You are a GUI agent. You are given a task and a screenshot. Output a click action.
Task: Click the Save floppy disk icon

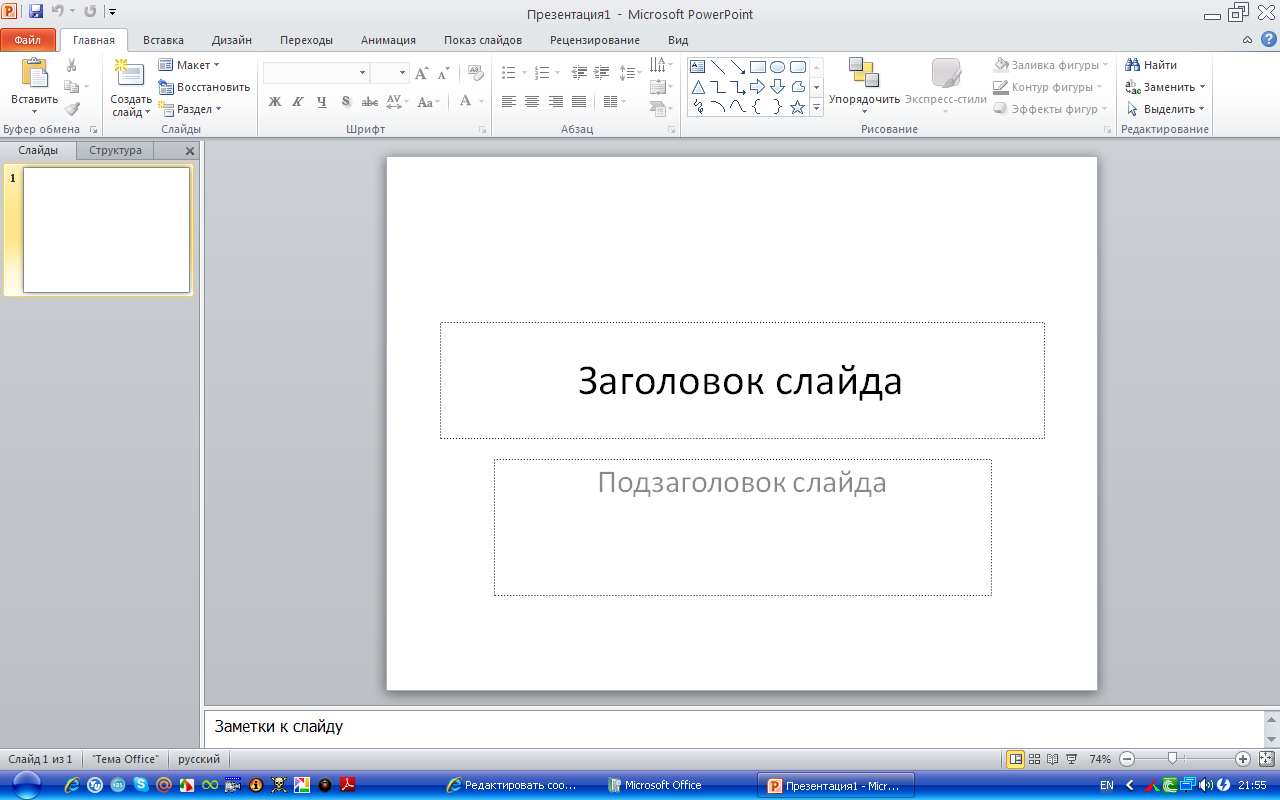[36, 12]
